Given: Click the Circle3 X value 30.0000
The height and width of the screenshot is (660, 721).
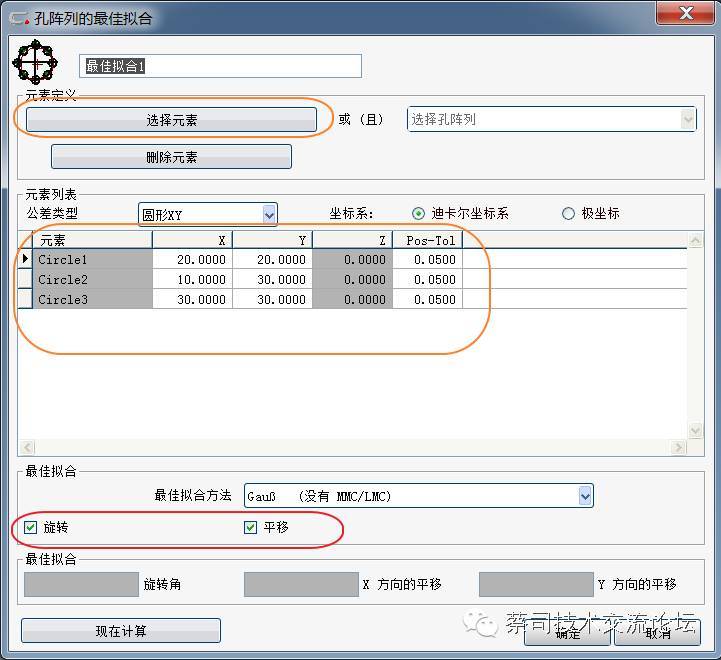Looking at the screenshot, I should point(192,299).
